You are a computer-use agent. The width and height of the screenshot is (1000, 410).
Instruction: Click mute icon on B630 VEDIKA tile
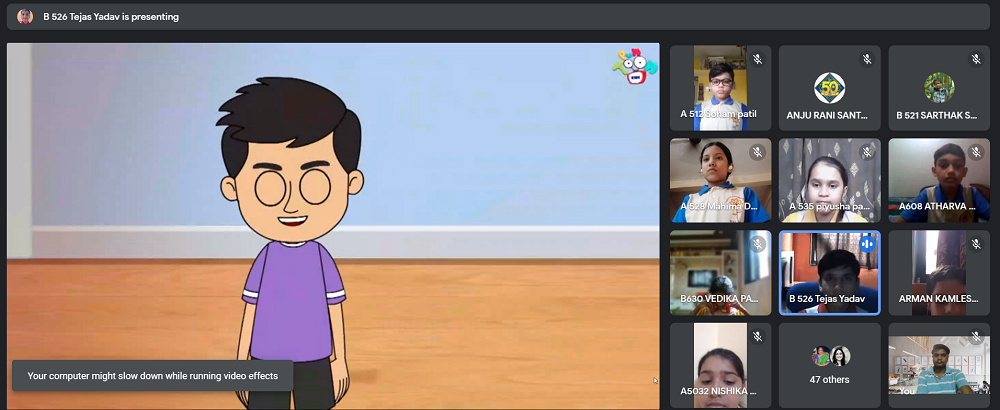757,244
